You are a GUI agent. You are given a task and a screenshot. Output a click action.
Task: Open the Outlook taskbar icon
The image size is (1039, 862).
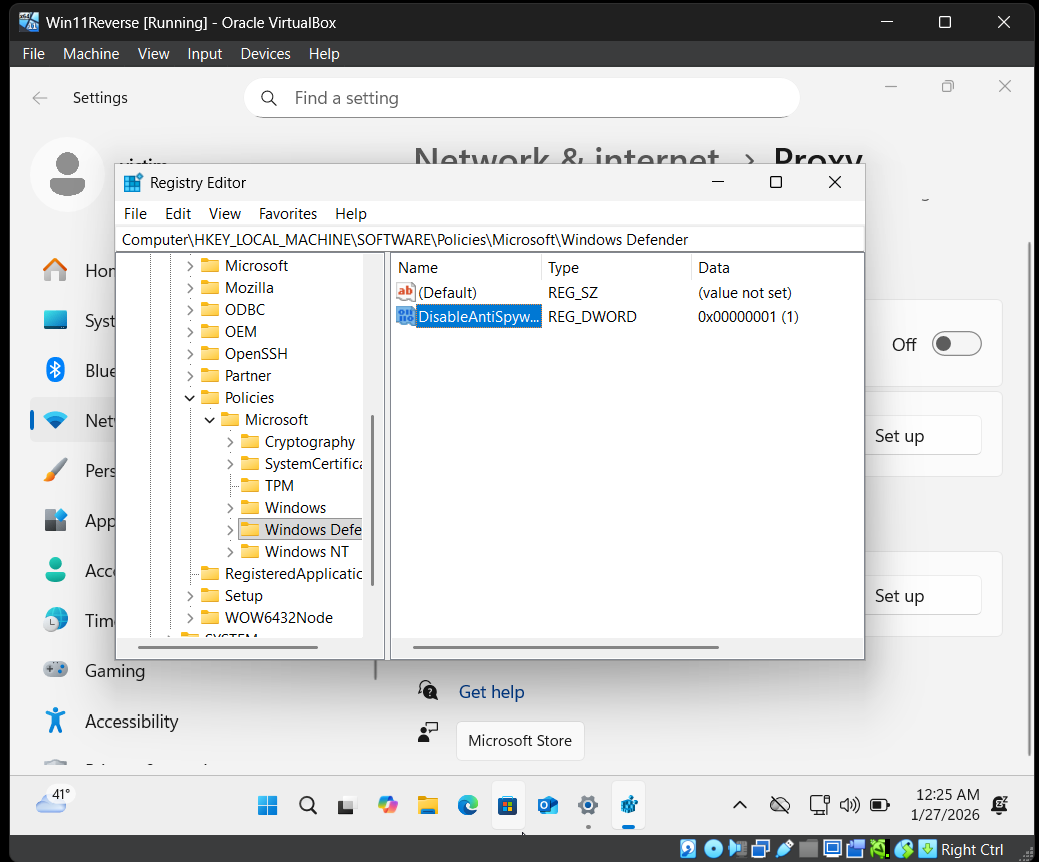click(x=548, y=805)
